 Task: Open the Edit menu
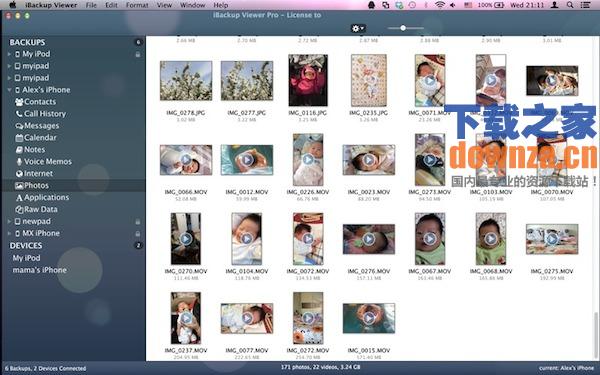111,5
